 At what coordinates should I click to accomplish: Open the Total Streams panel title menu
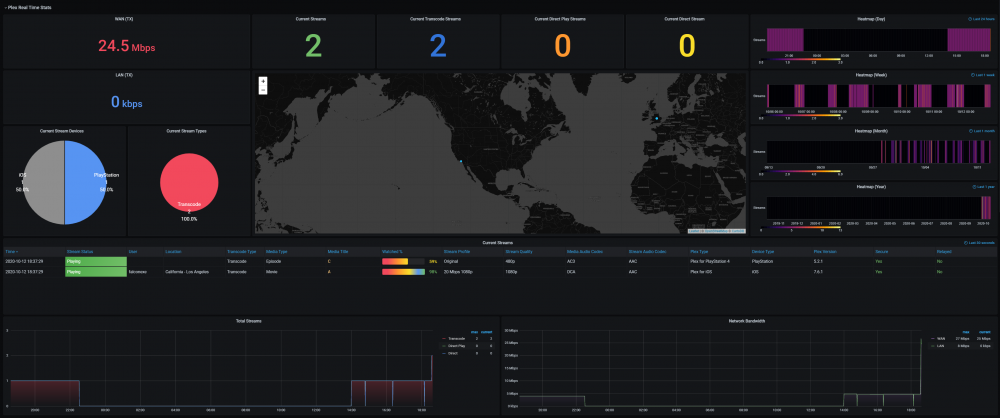(x=249, y=321)
